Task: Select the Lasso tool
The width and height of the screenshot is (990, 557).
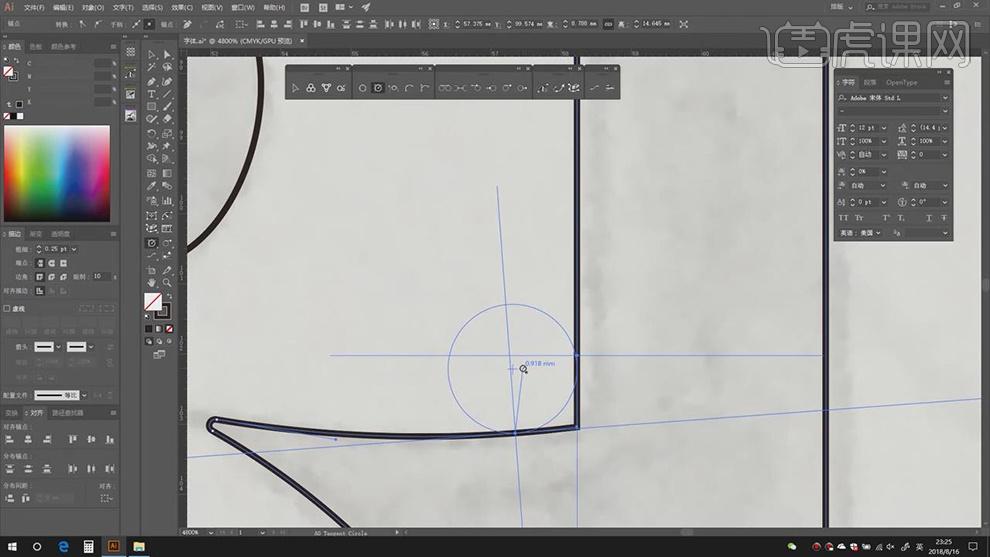Action: (x=167, y=68)
